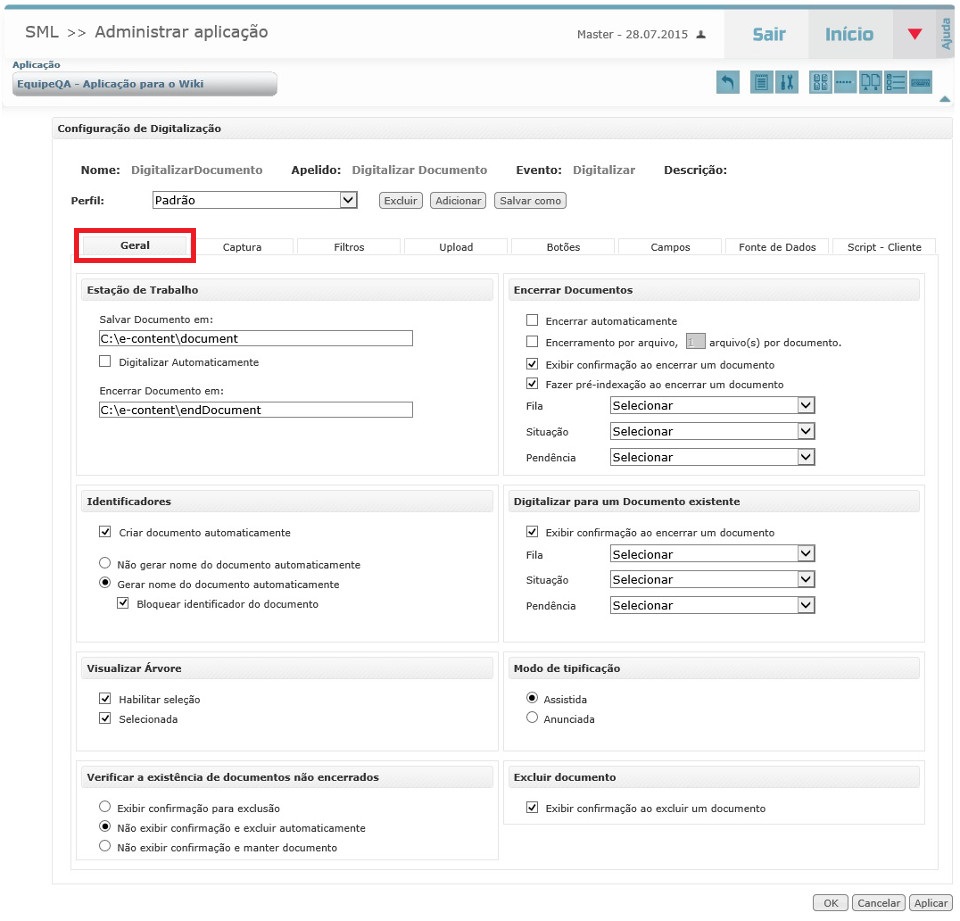Screen dimensions: 960x921
Task: Open the Fonte de Dados tab
Action: (x=777, y=247)
